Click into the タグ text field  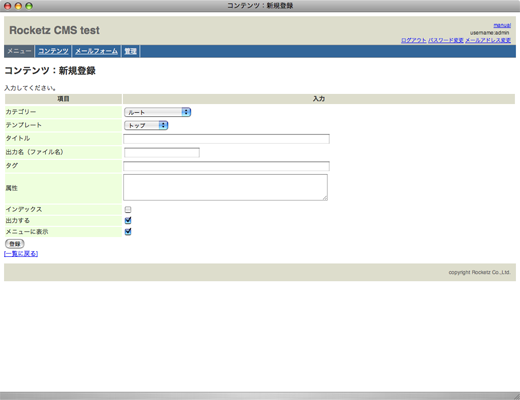(226, 166)
